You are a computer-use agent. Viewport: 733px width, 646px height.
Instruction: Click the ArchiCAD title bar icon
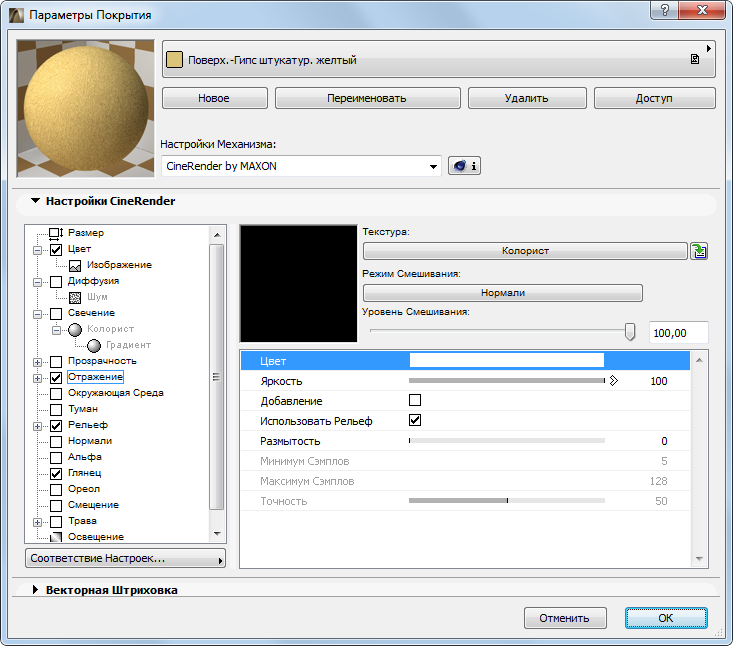pyautogui.click(x=16, y=15)
